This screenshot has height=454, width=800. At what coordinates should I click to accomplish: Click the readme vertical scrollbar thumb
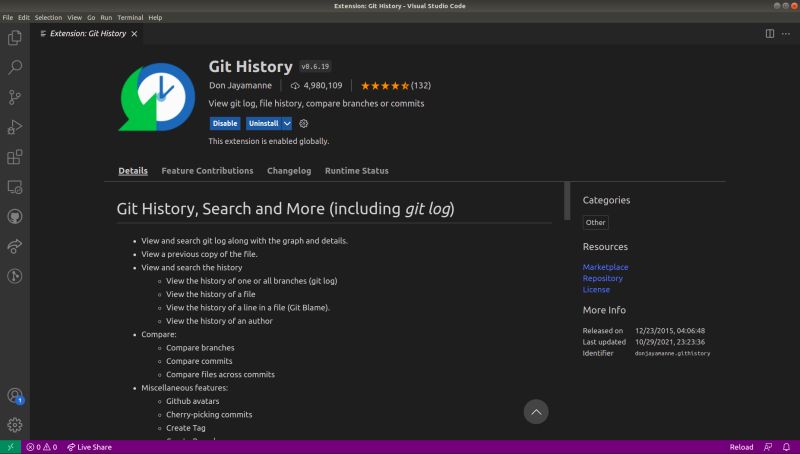567,201
